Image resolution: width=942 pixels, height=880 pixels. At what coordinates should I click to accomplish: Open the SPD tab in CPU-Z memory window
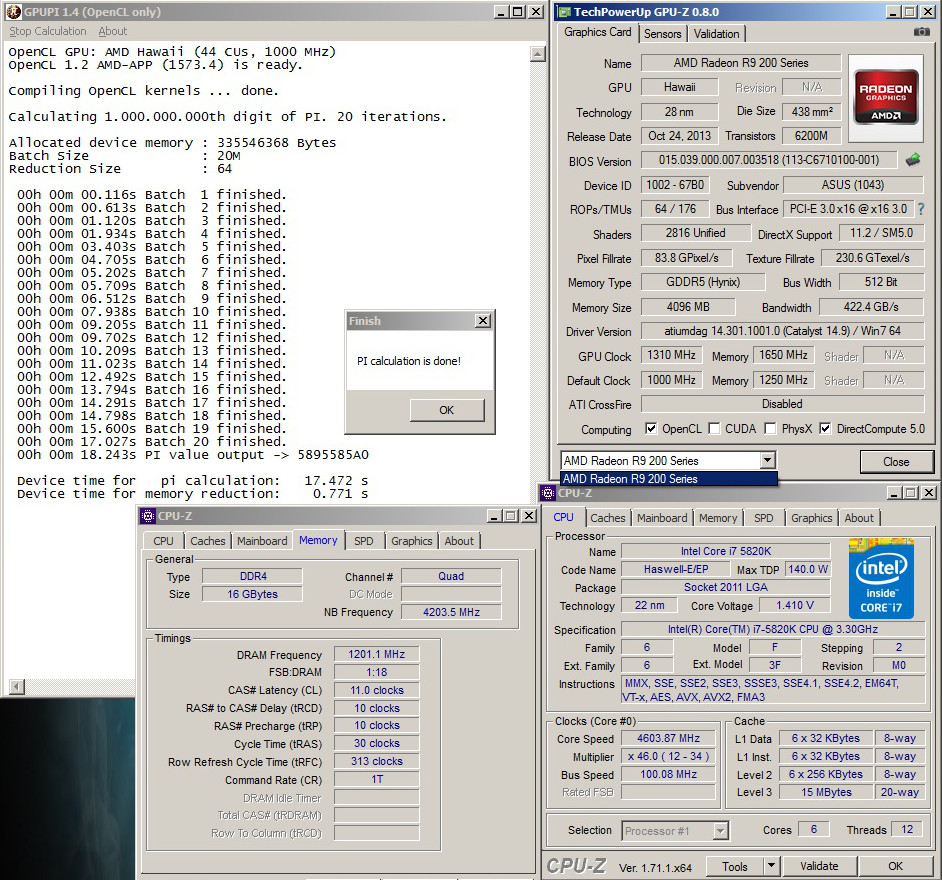pyautogui.click(x=363, y=541)
